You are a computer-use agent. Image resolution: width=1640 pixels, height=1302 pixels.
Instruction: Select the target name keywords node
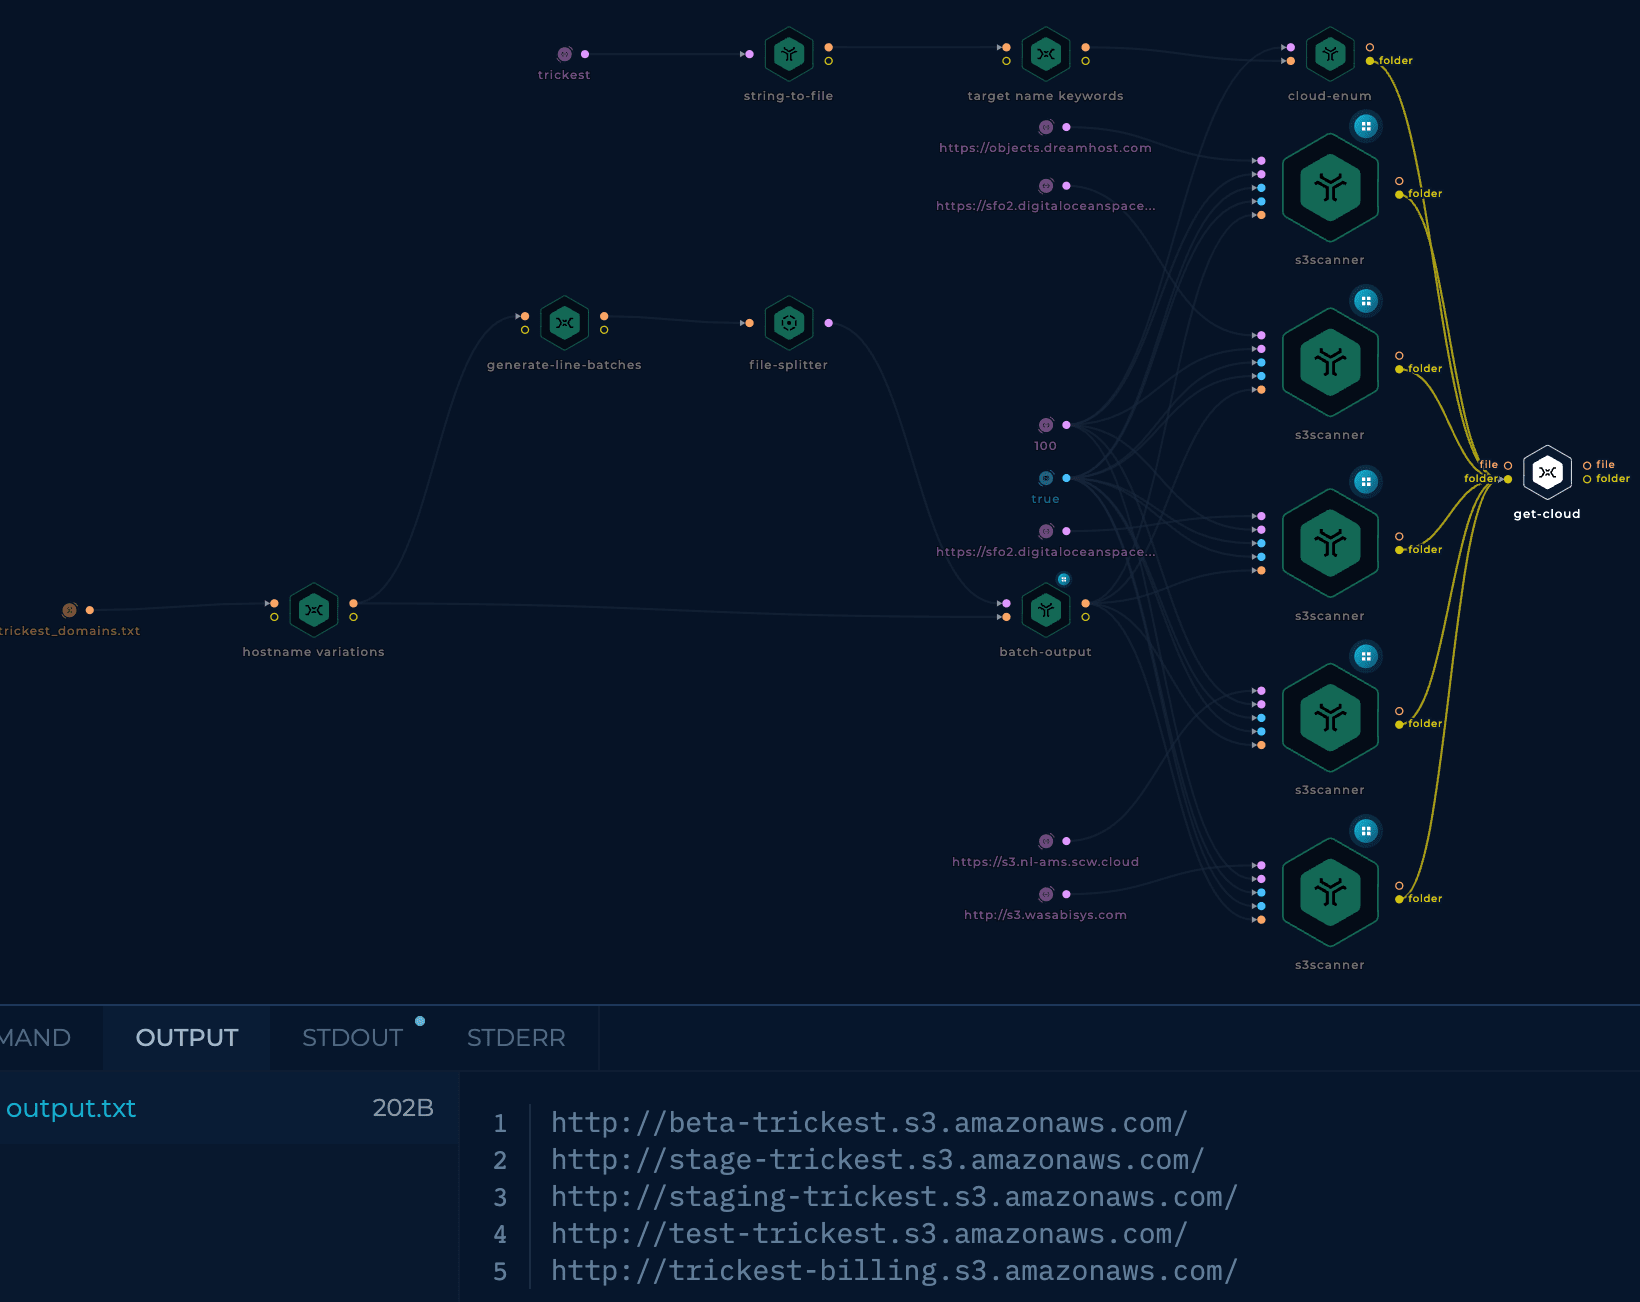(x=1046, y=54)
